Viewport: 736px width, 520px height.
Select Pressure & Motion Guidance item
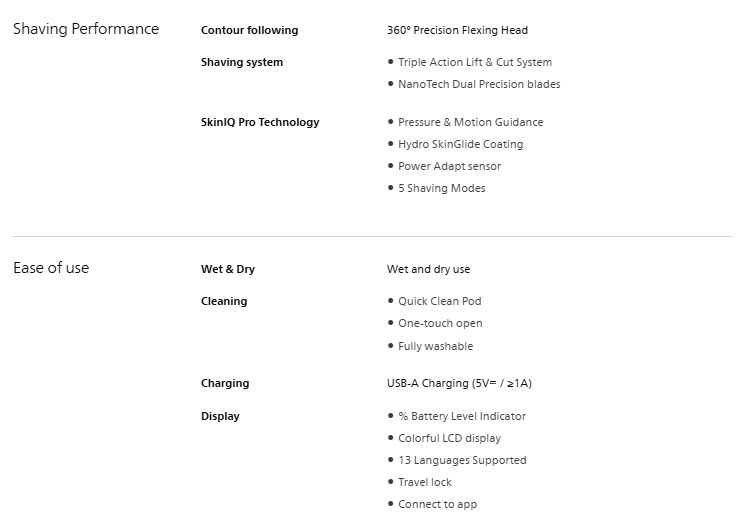(x=470, y=122)
